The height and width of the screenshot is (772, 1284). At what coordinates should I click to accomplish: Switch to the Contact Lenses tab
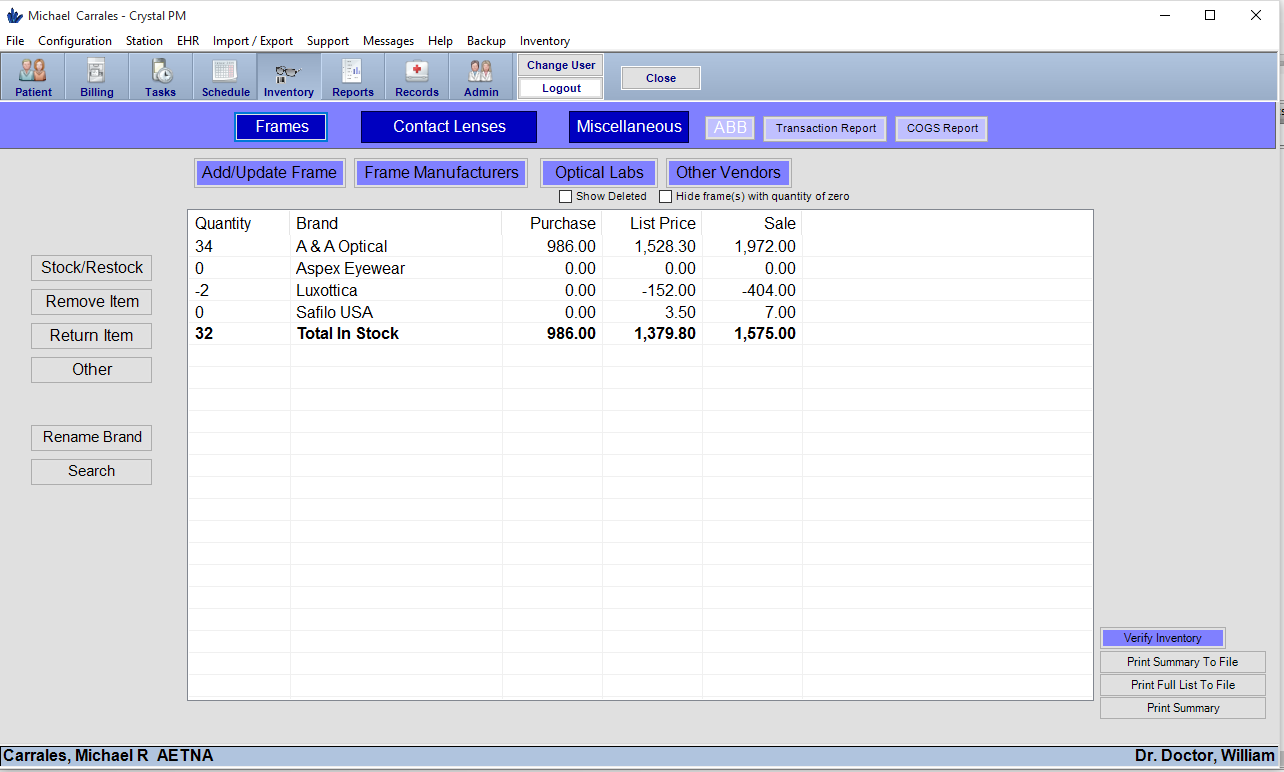pos(448,127)
